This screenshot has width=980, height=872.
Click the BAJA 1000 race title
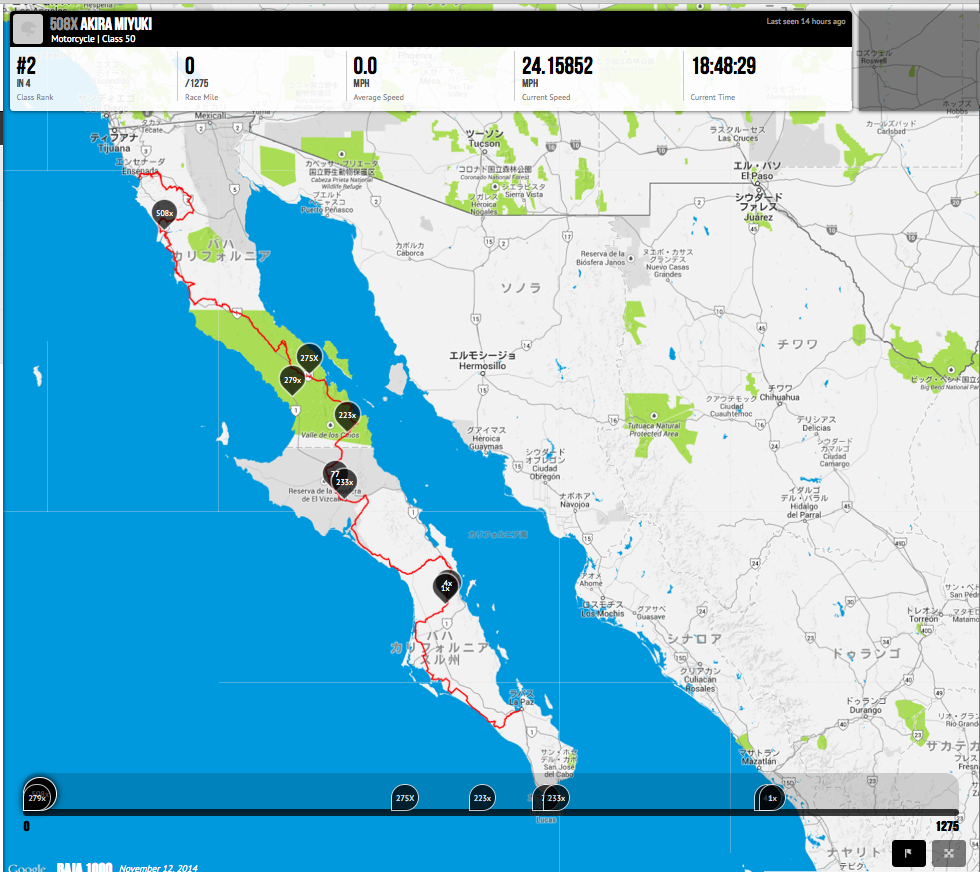tap(84, 867)
